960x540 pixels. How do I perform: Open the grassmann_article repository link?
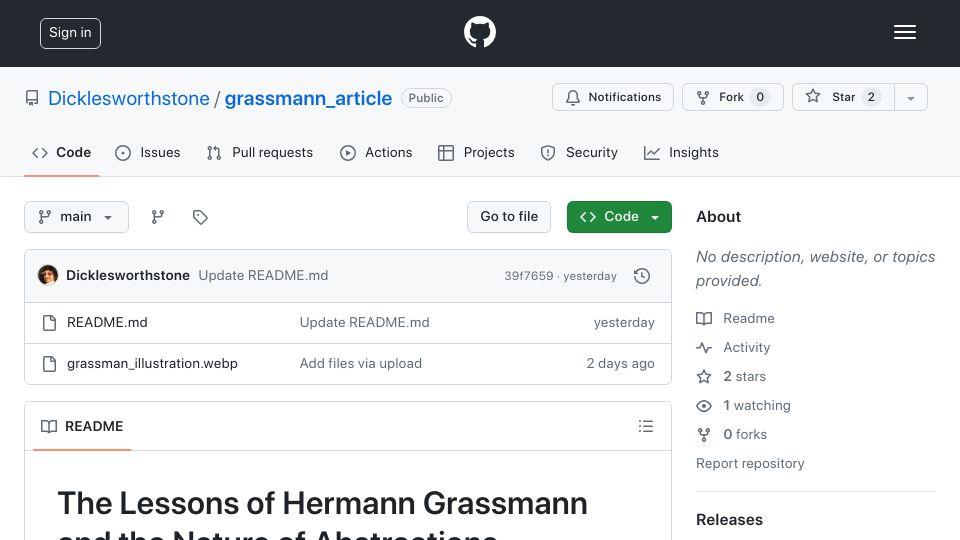[308, 98]
